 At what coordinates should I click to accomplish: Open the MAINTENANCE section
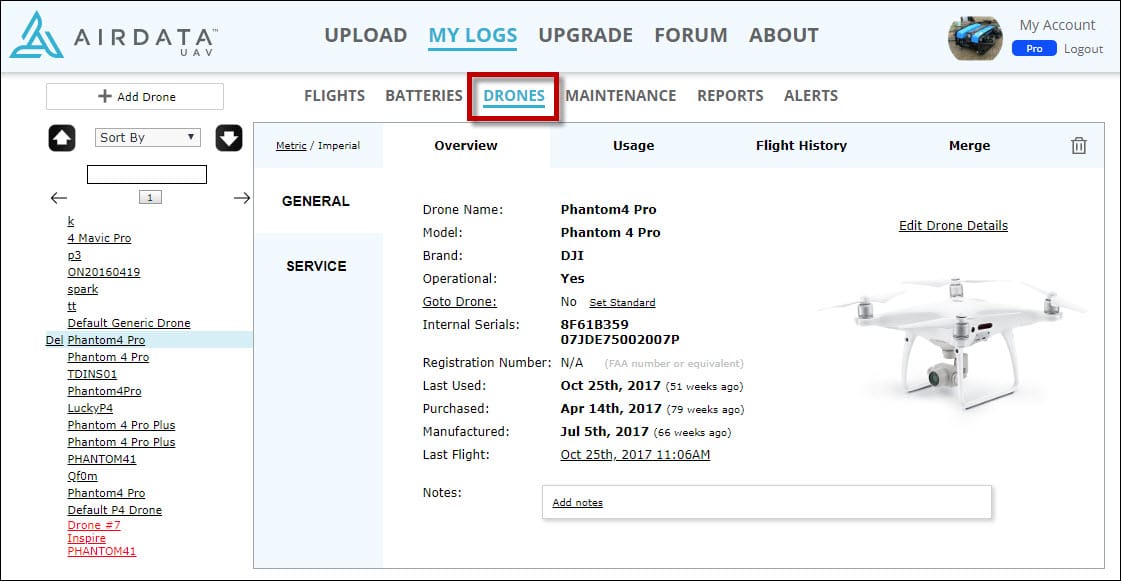coord(621,96)
